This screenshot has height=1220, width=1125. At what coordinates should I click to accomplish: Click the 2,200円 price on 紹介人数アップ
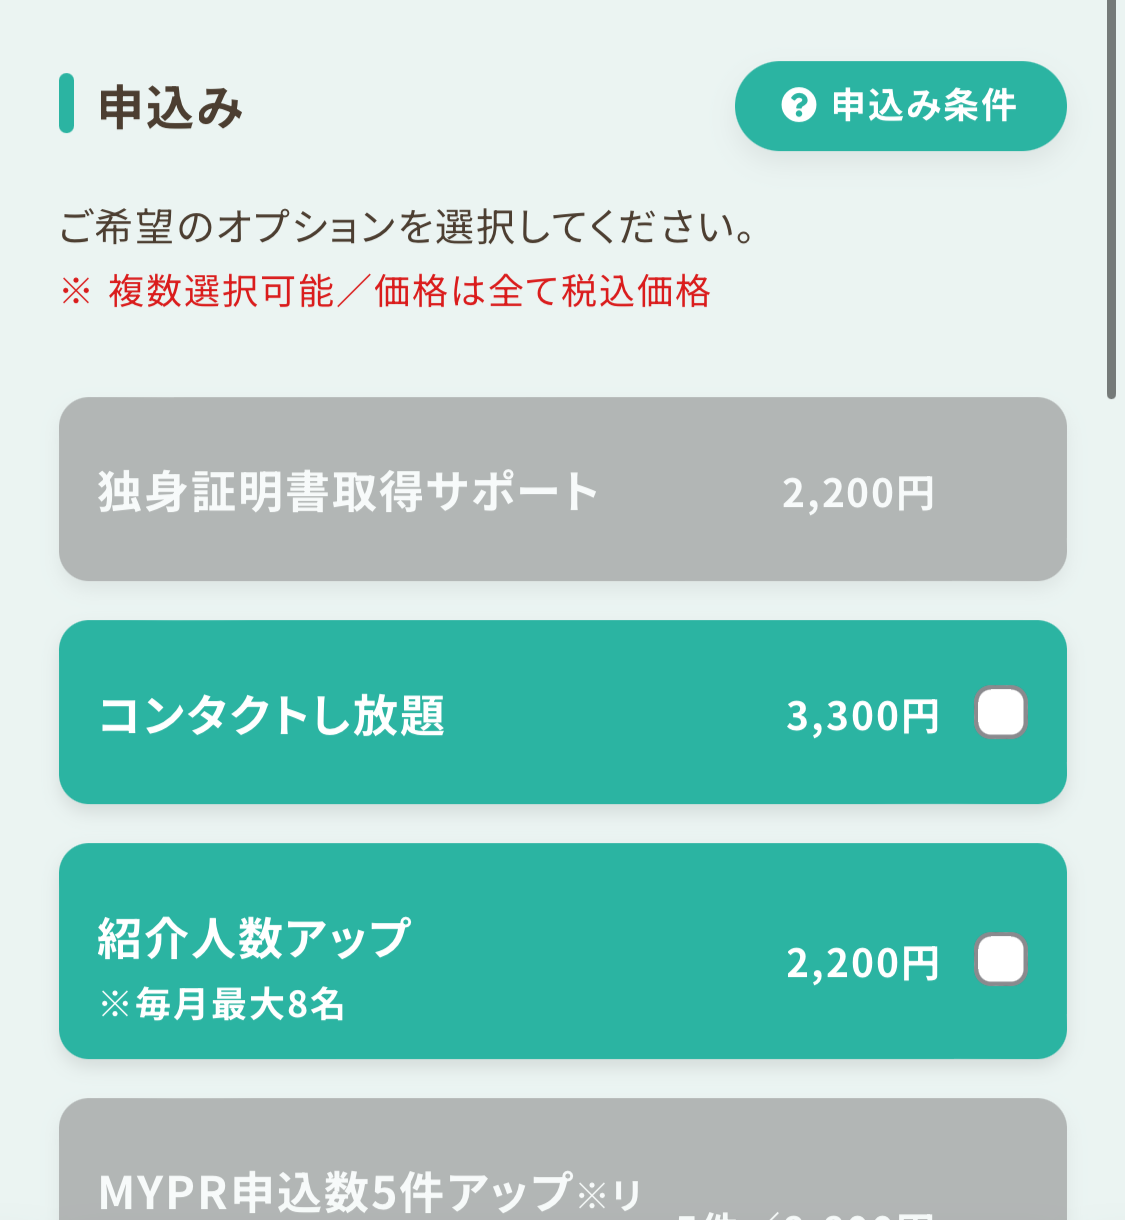[862, 963]
